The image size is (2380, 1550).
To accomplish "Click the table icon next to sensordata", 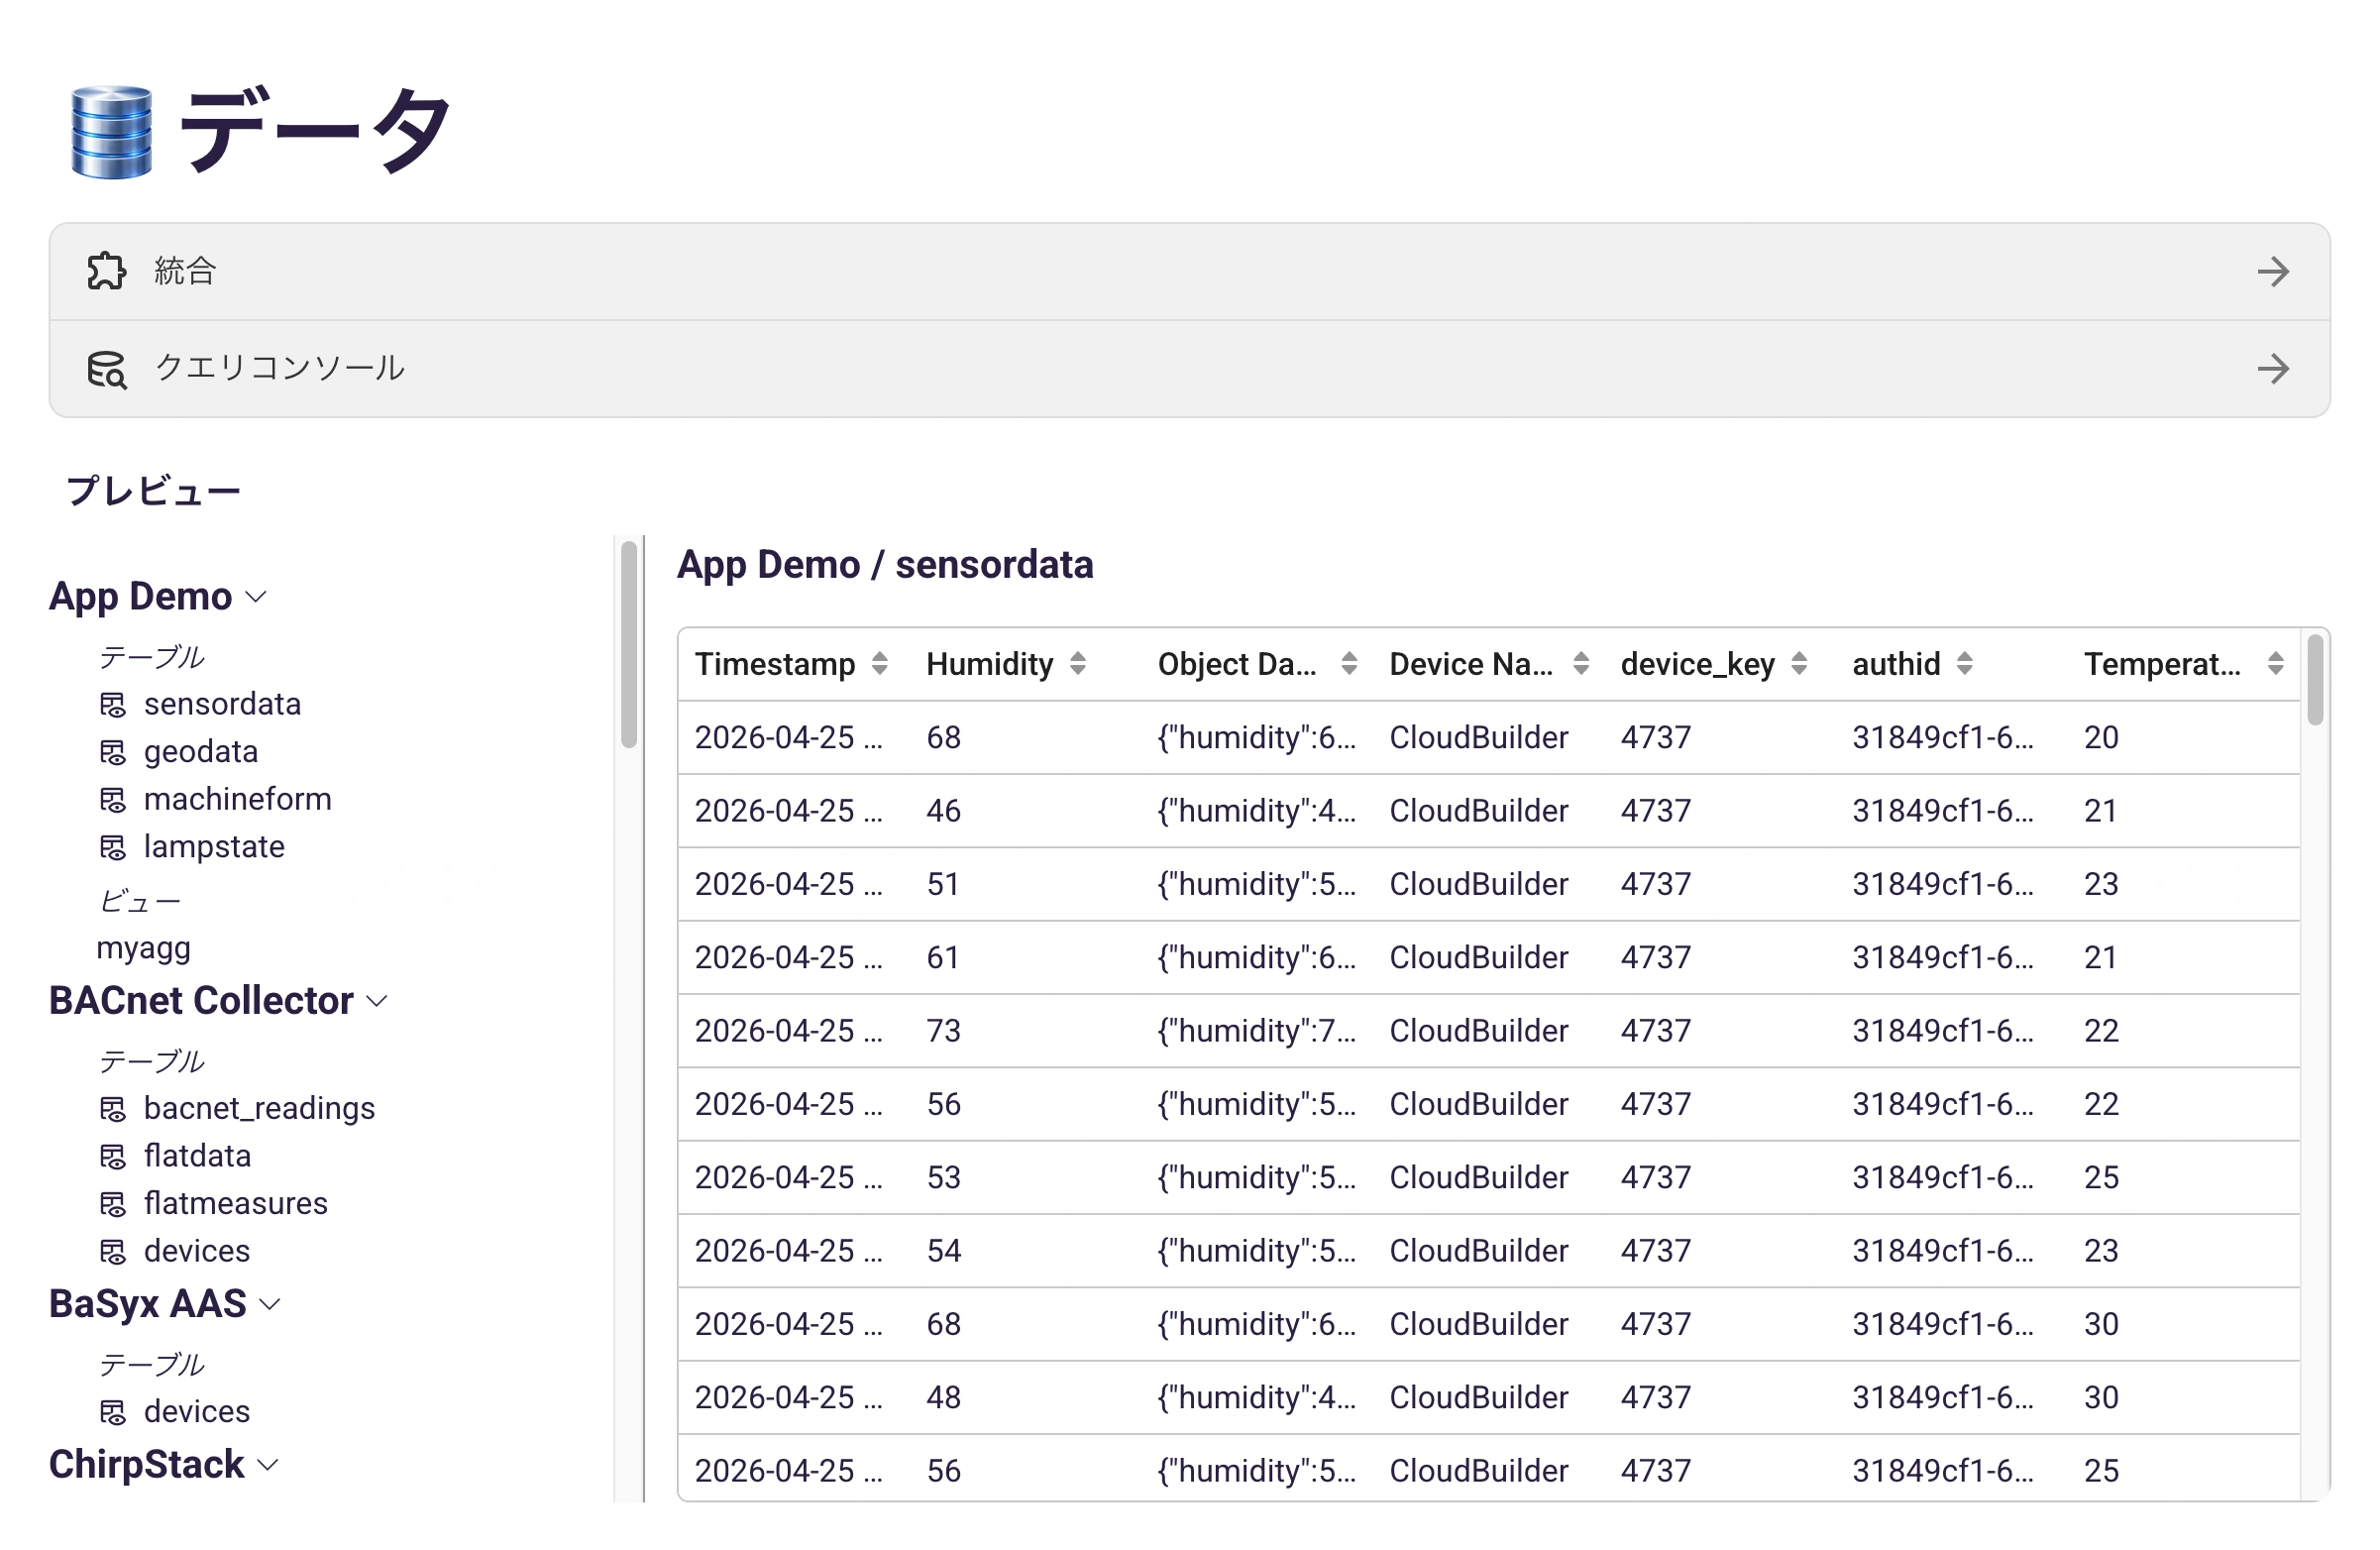I will click(113, 705).
